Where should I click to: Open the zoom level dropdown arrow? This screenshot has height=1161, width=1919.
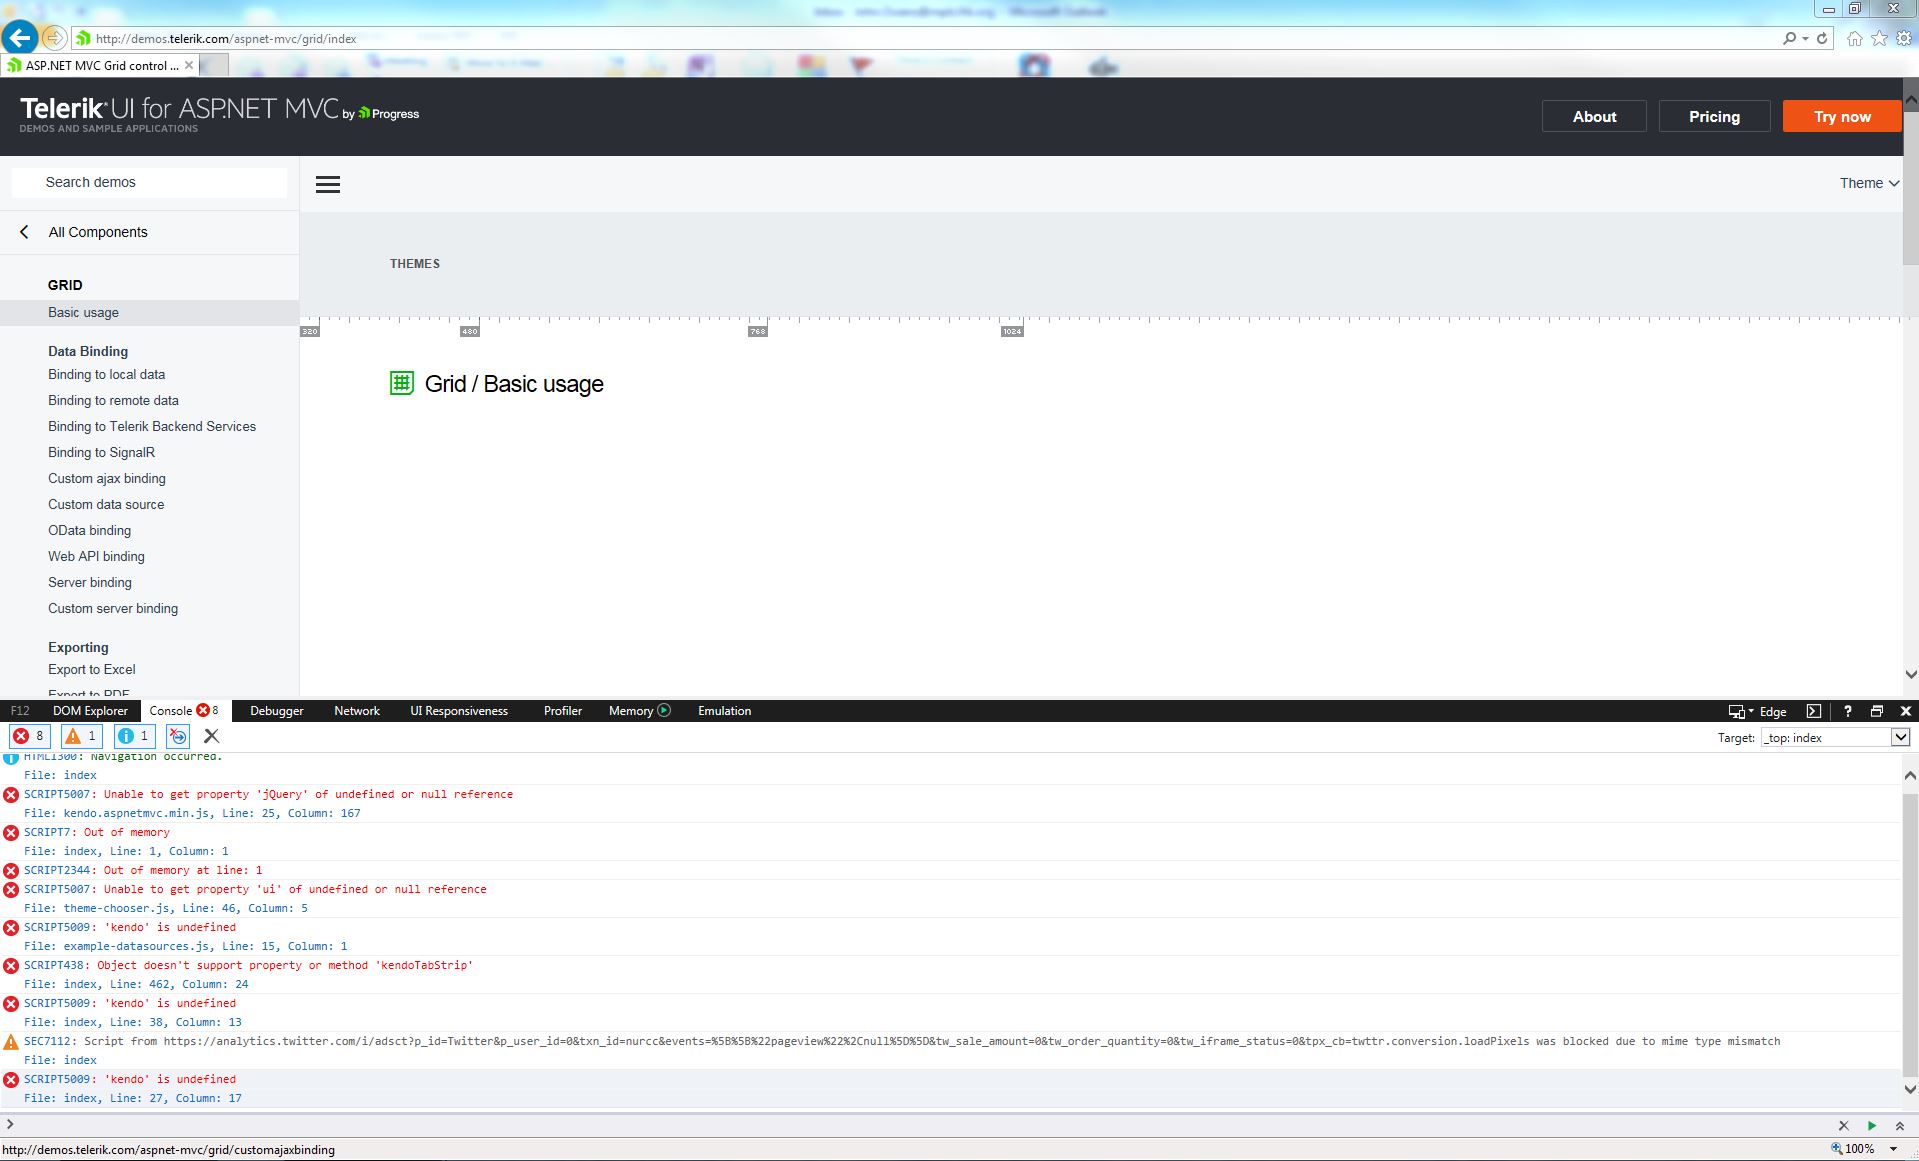[1893, 1149]
